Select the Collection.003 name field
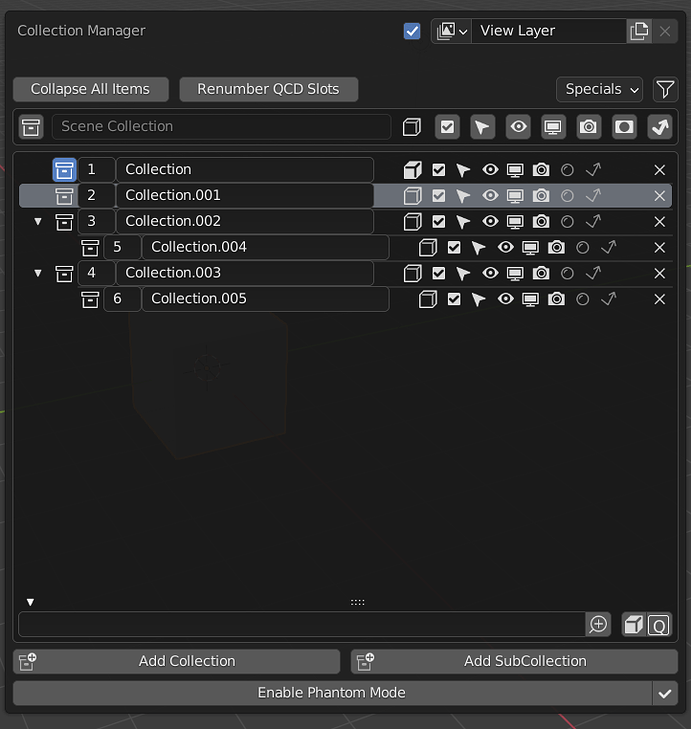The image size is (691, 729). click(245, 273)
